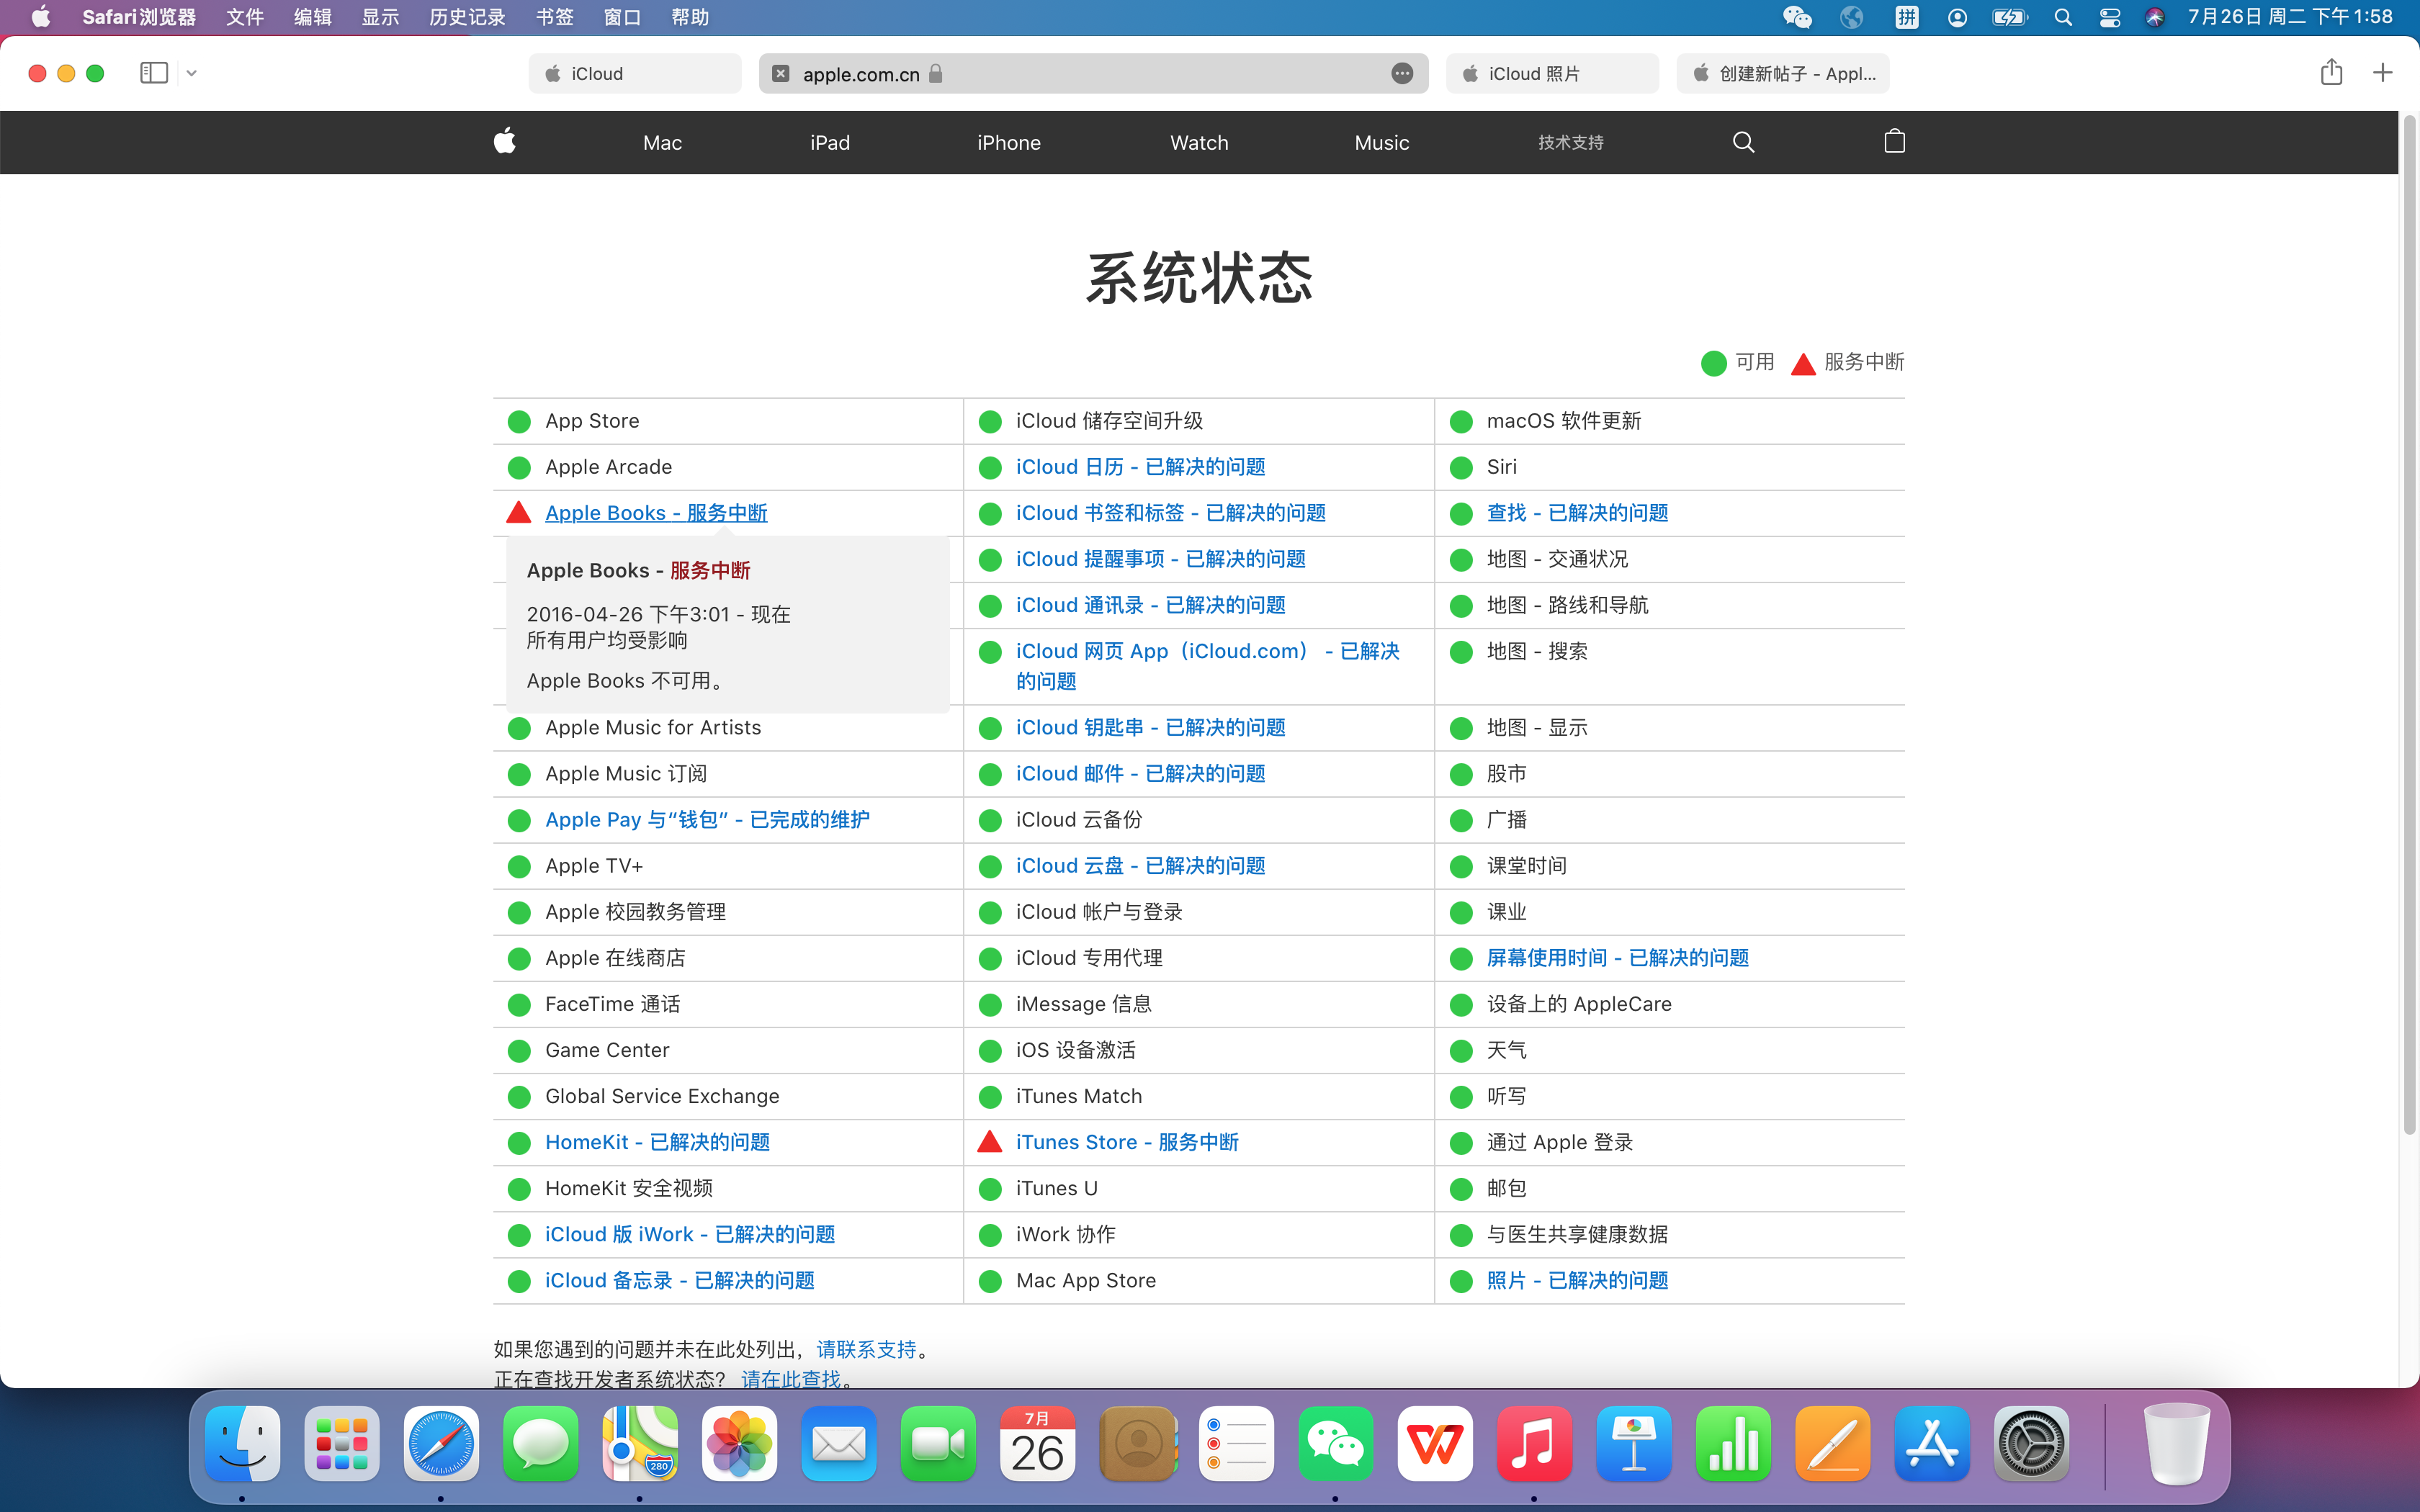Viewport: 2420px width, 1512px height.
Task: Open the search icon in Apple navbar
Action: pos(1743,142)
